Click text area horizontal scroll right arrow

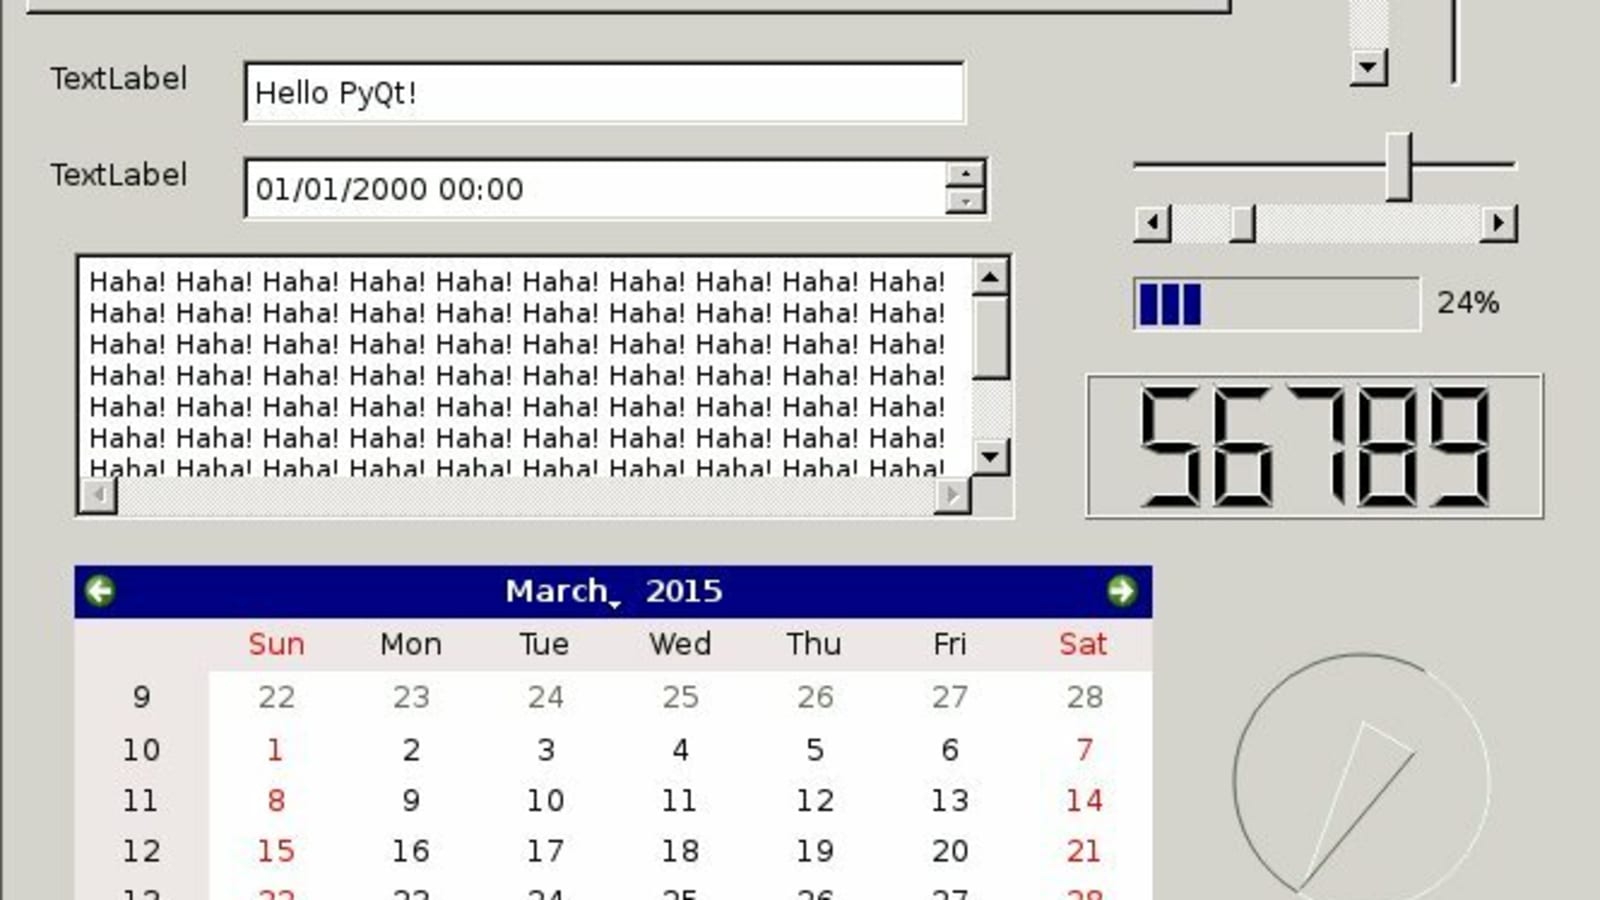click(x=952, y=495)
